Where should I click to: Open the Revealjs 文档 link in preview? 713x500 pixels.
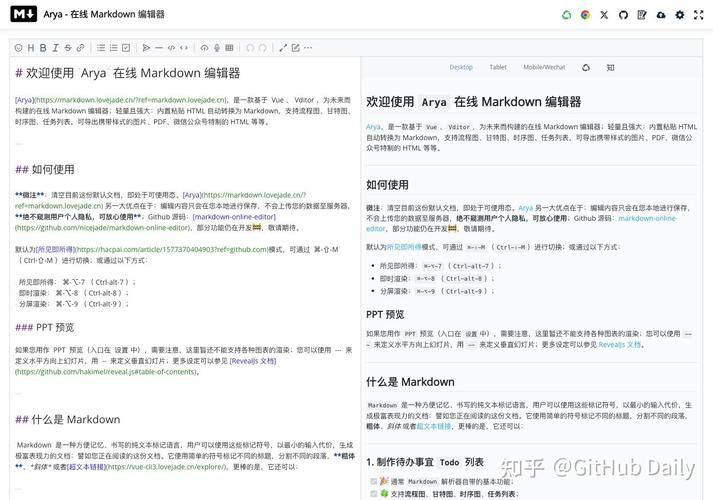[x=620, y=345]
